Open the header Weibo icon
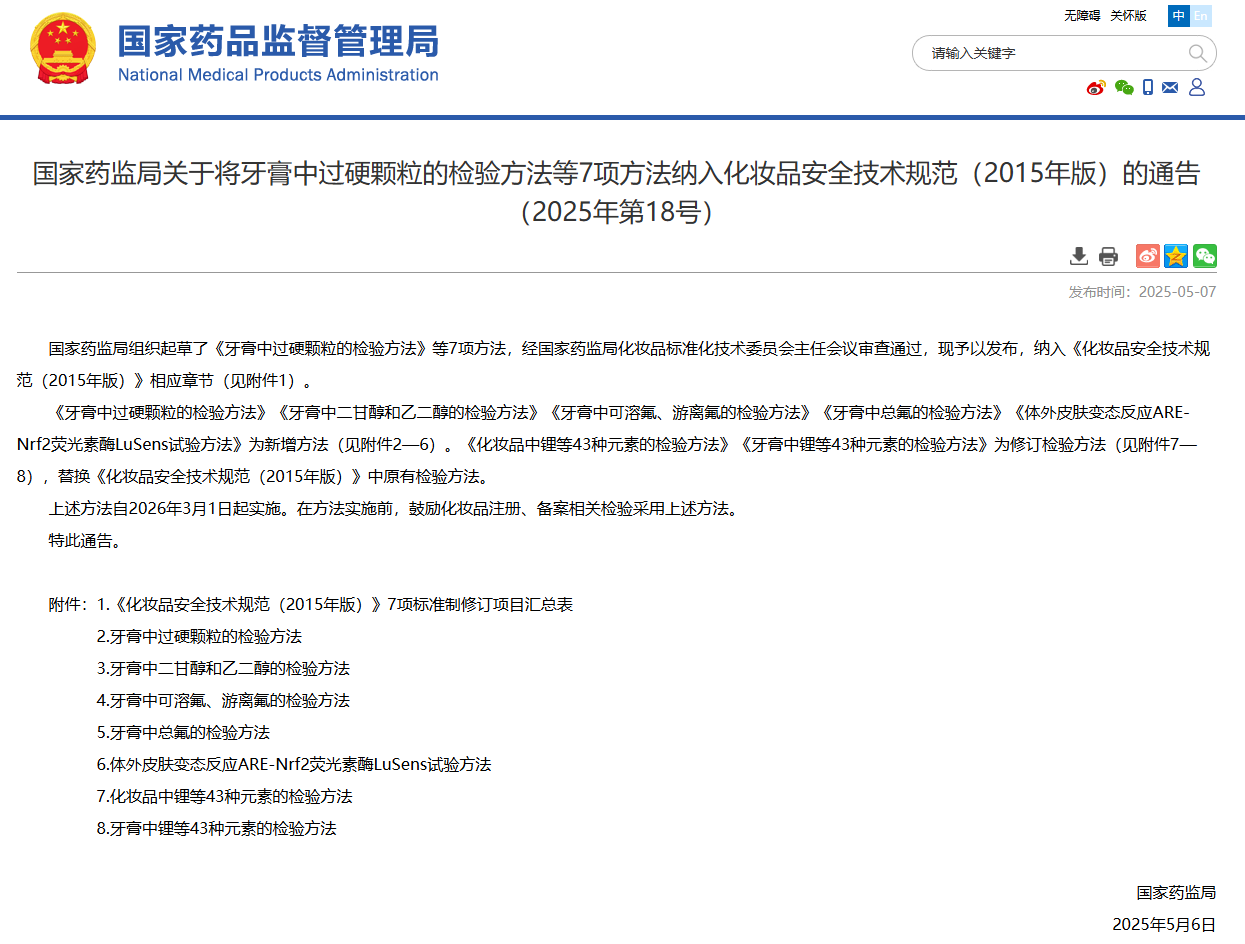 pyautogui.click(x=1096, y=88)
